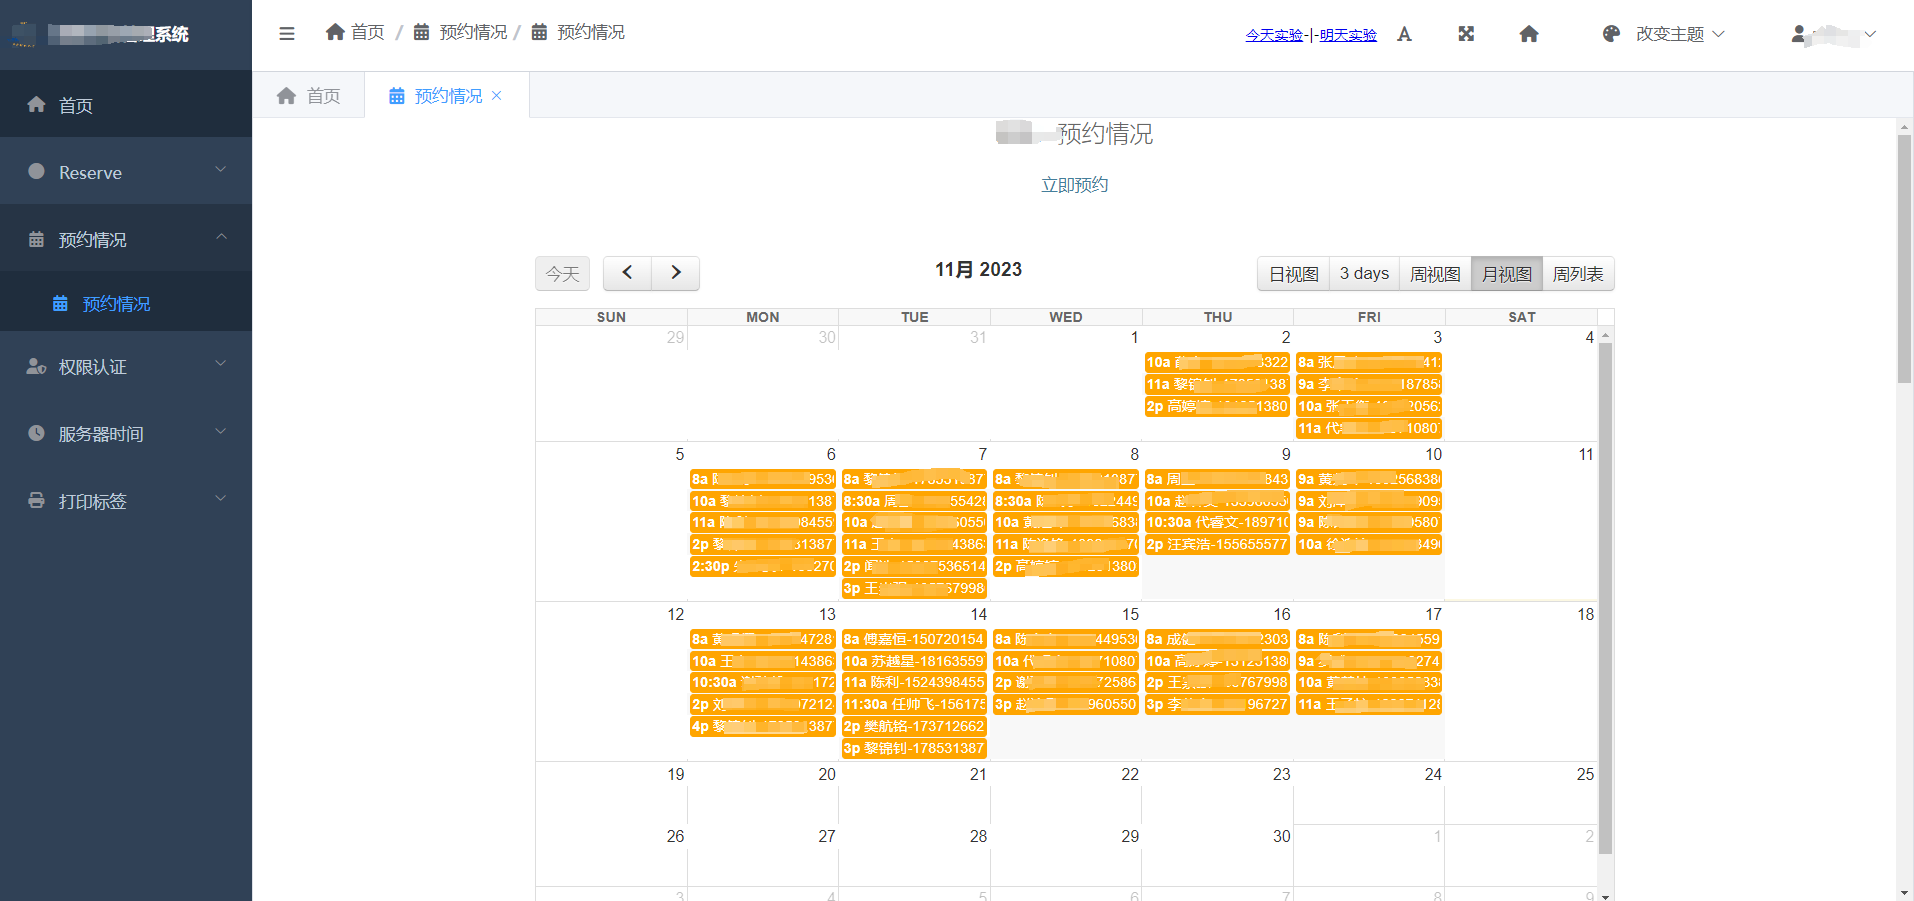1914x901 pixels.
Task: Select 预约情况 submenu item in sidebar
Action: click(126, 303)
